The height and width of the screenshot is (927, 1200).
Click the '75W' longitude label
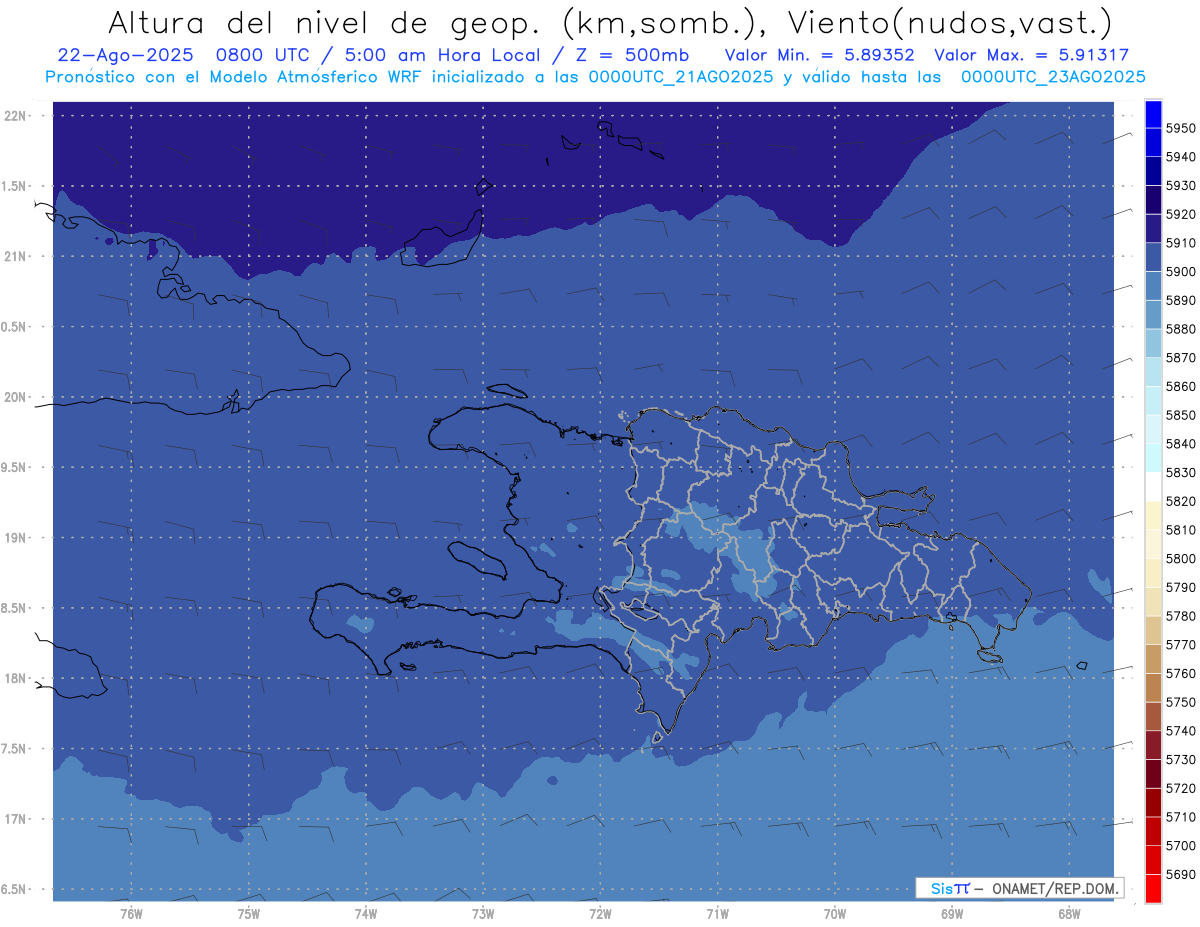click(x=249, y=914)
